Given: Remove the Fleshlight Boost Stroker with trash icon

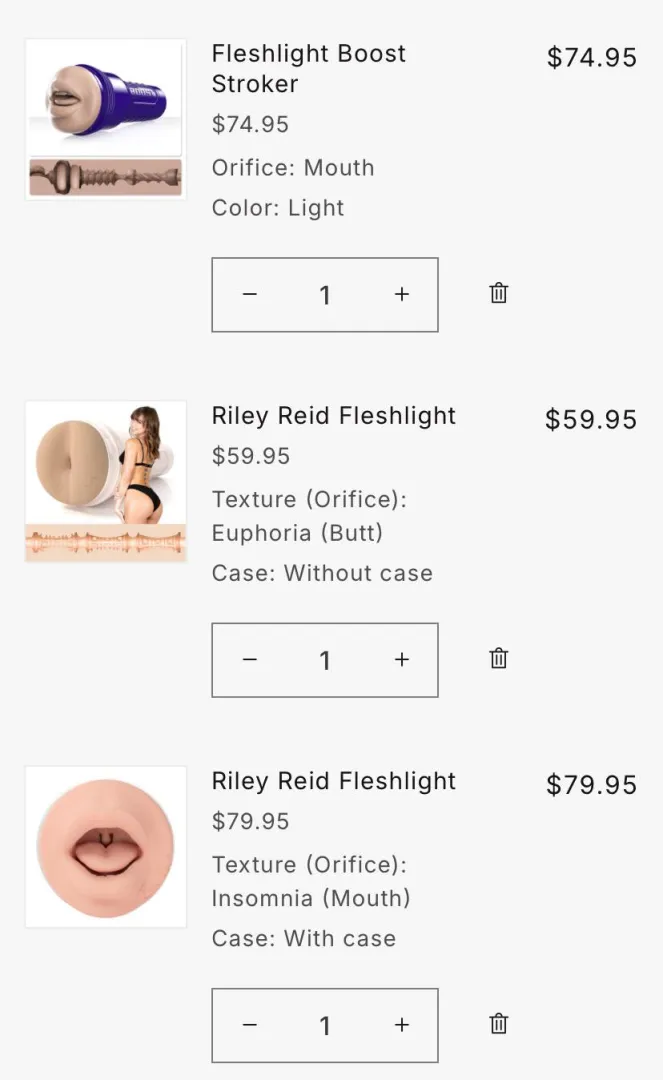Looking at the screenshot, I should [498, 293].
